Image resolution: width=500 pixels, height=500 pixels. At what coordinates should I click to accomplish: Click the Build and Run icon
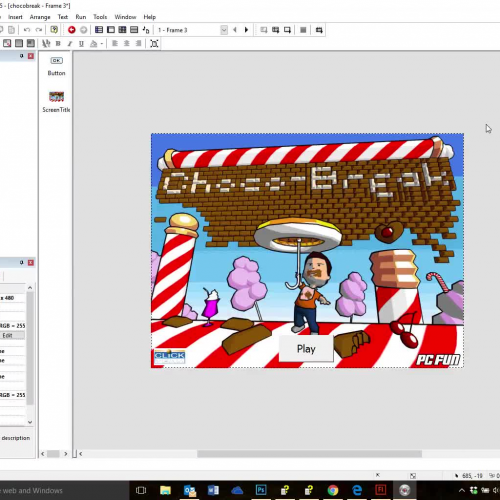click(319, 30)
